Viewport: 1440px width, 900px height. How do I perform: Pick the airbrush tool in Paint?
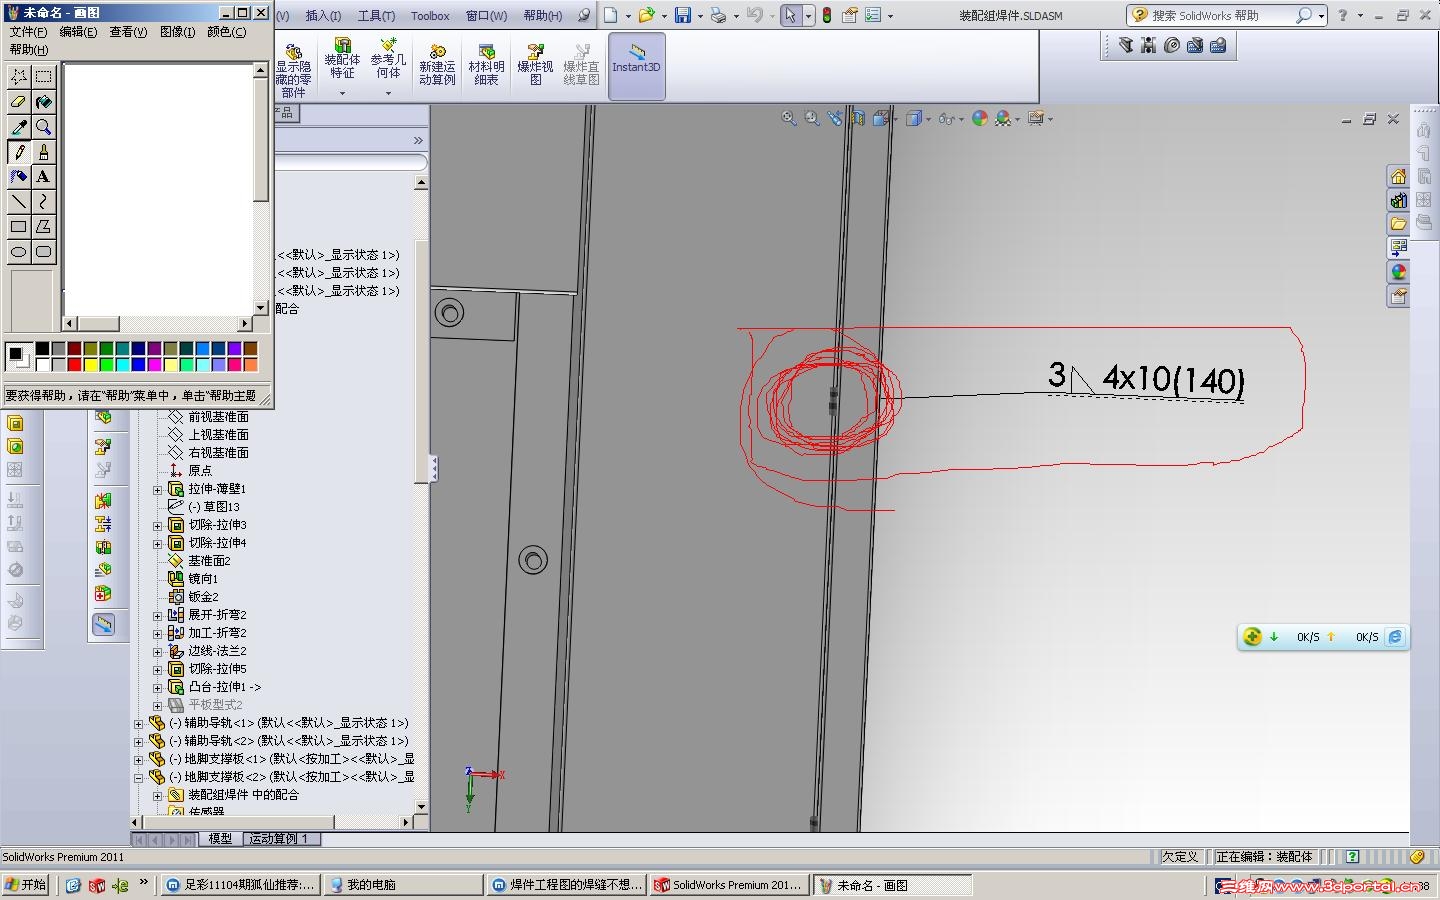19,177
